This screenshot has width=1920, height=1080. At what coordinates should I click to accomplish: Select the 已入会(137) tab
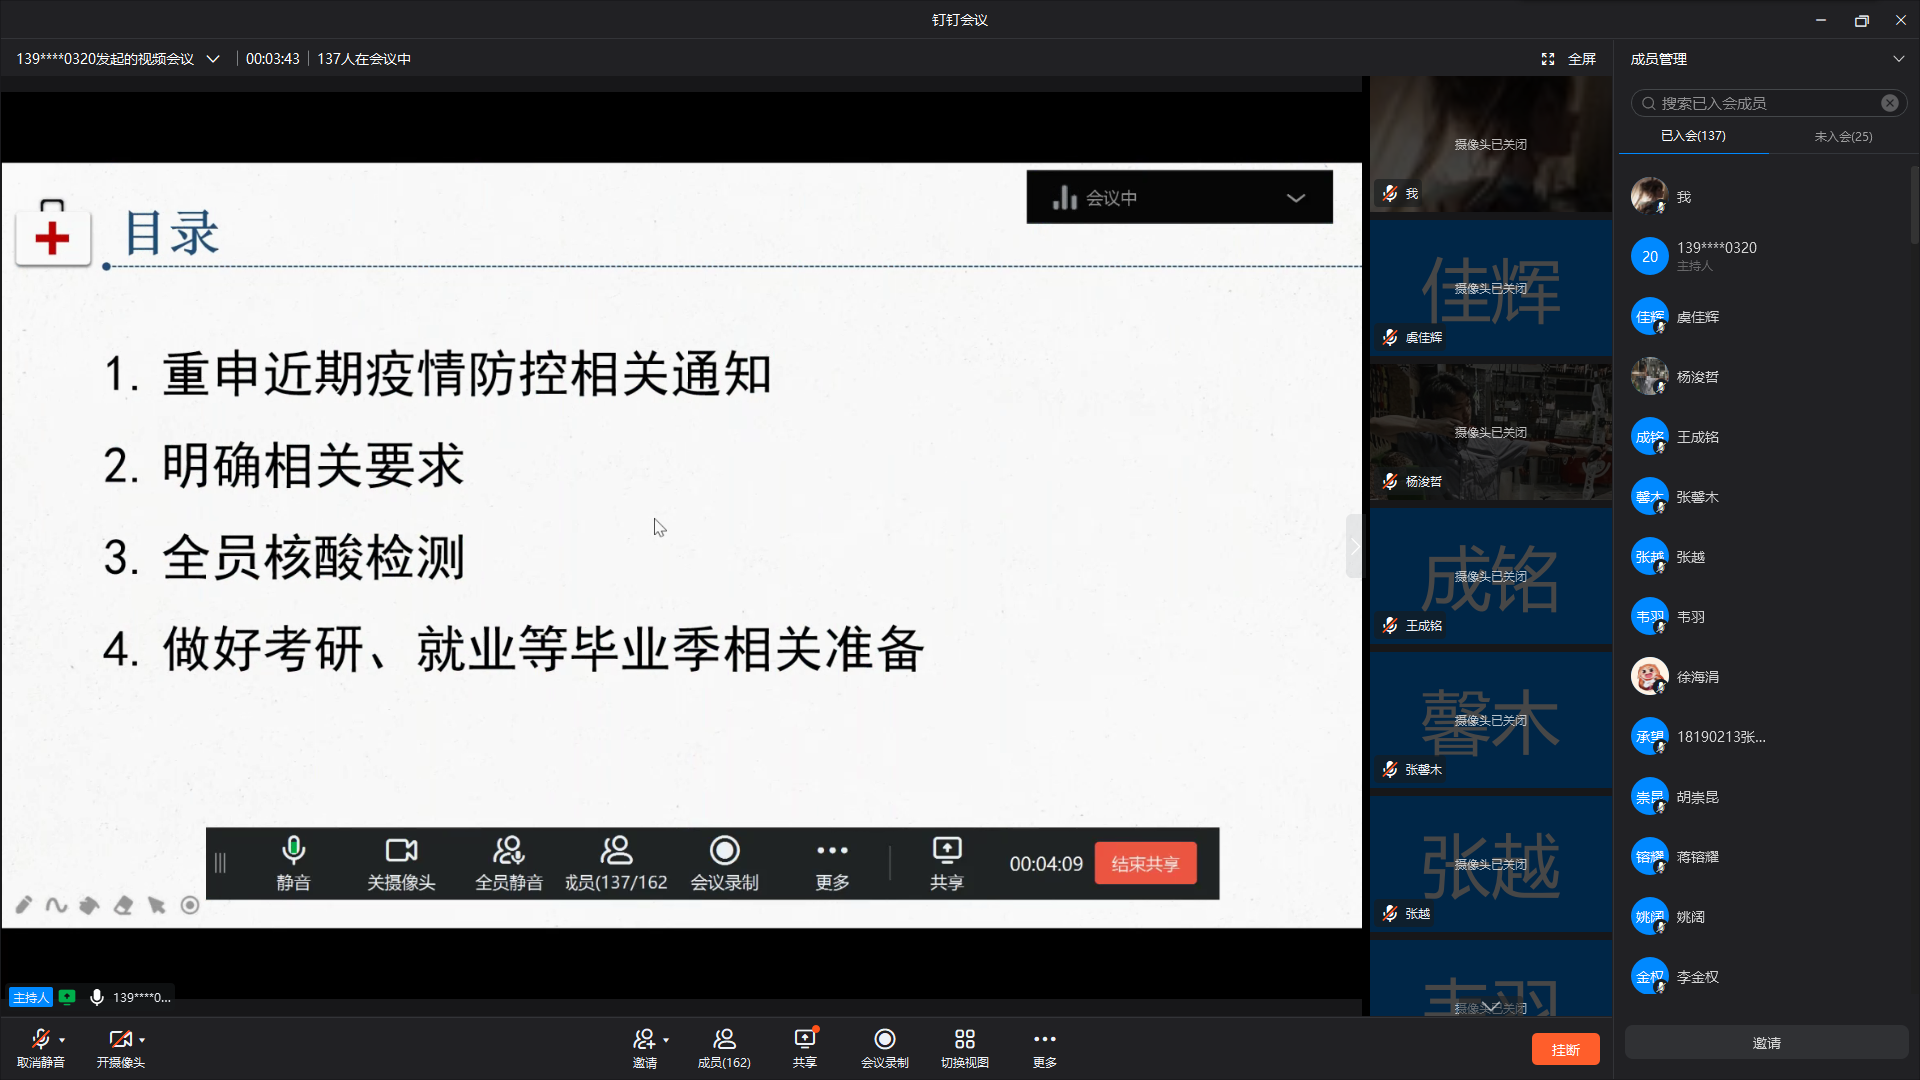pyautogui.click(x=1693, y=136)
